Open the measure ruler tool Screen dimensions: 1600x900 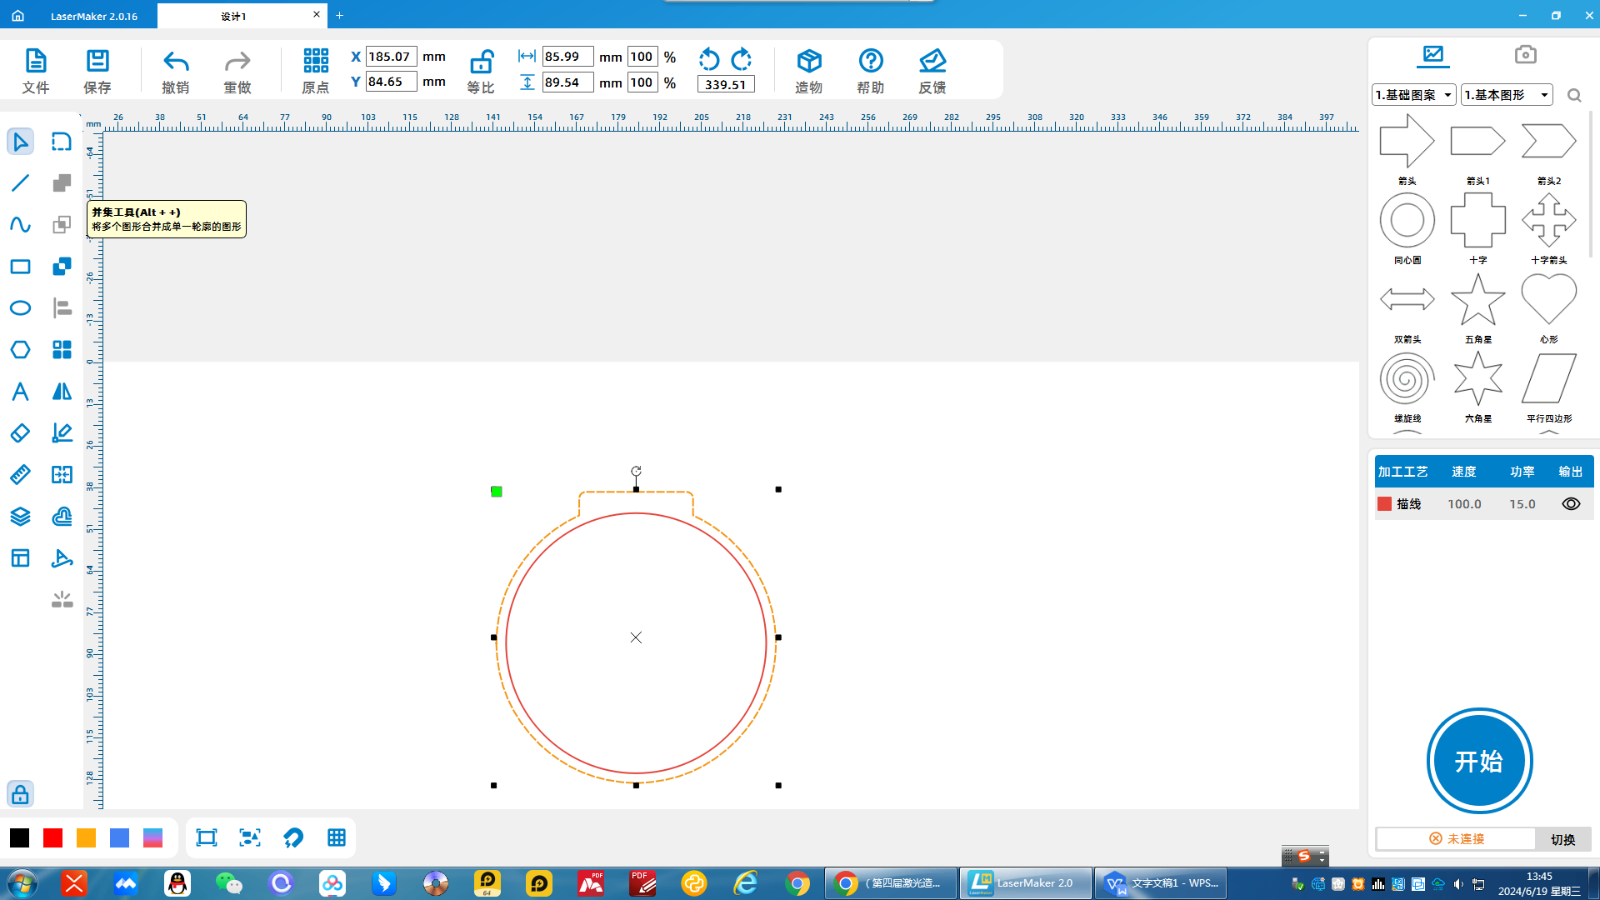click(x=20, y=475)
